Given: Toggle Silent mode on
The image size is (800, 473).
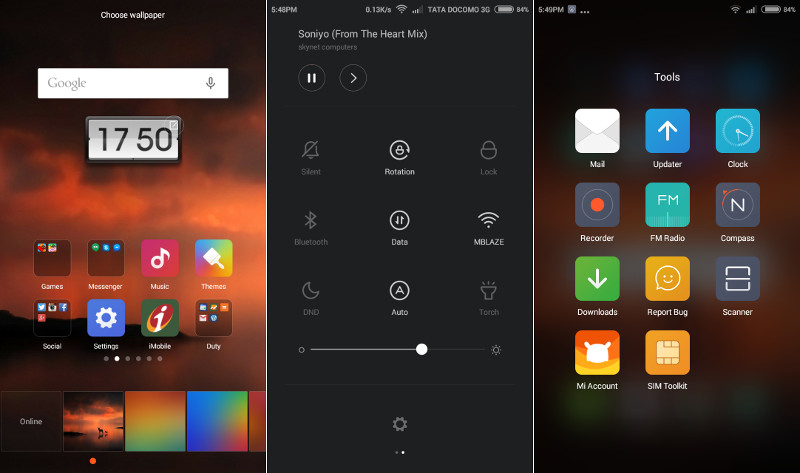Looking at the screenshot, I should pyautogui.click(x=311, y=151).
